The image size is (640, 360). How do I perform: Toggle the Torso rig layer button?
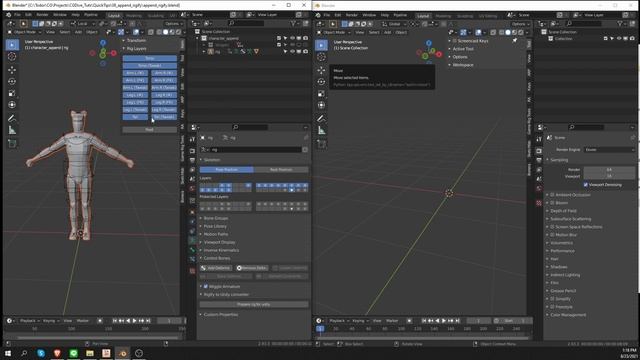click(149, 58)
